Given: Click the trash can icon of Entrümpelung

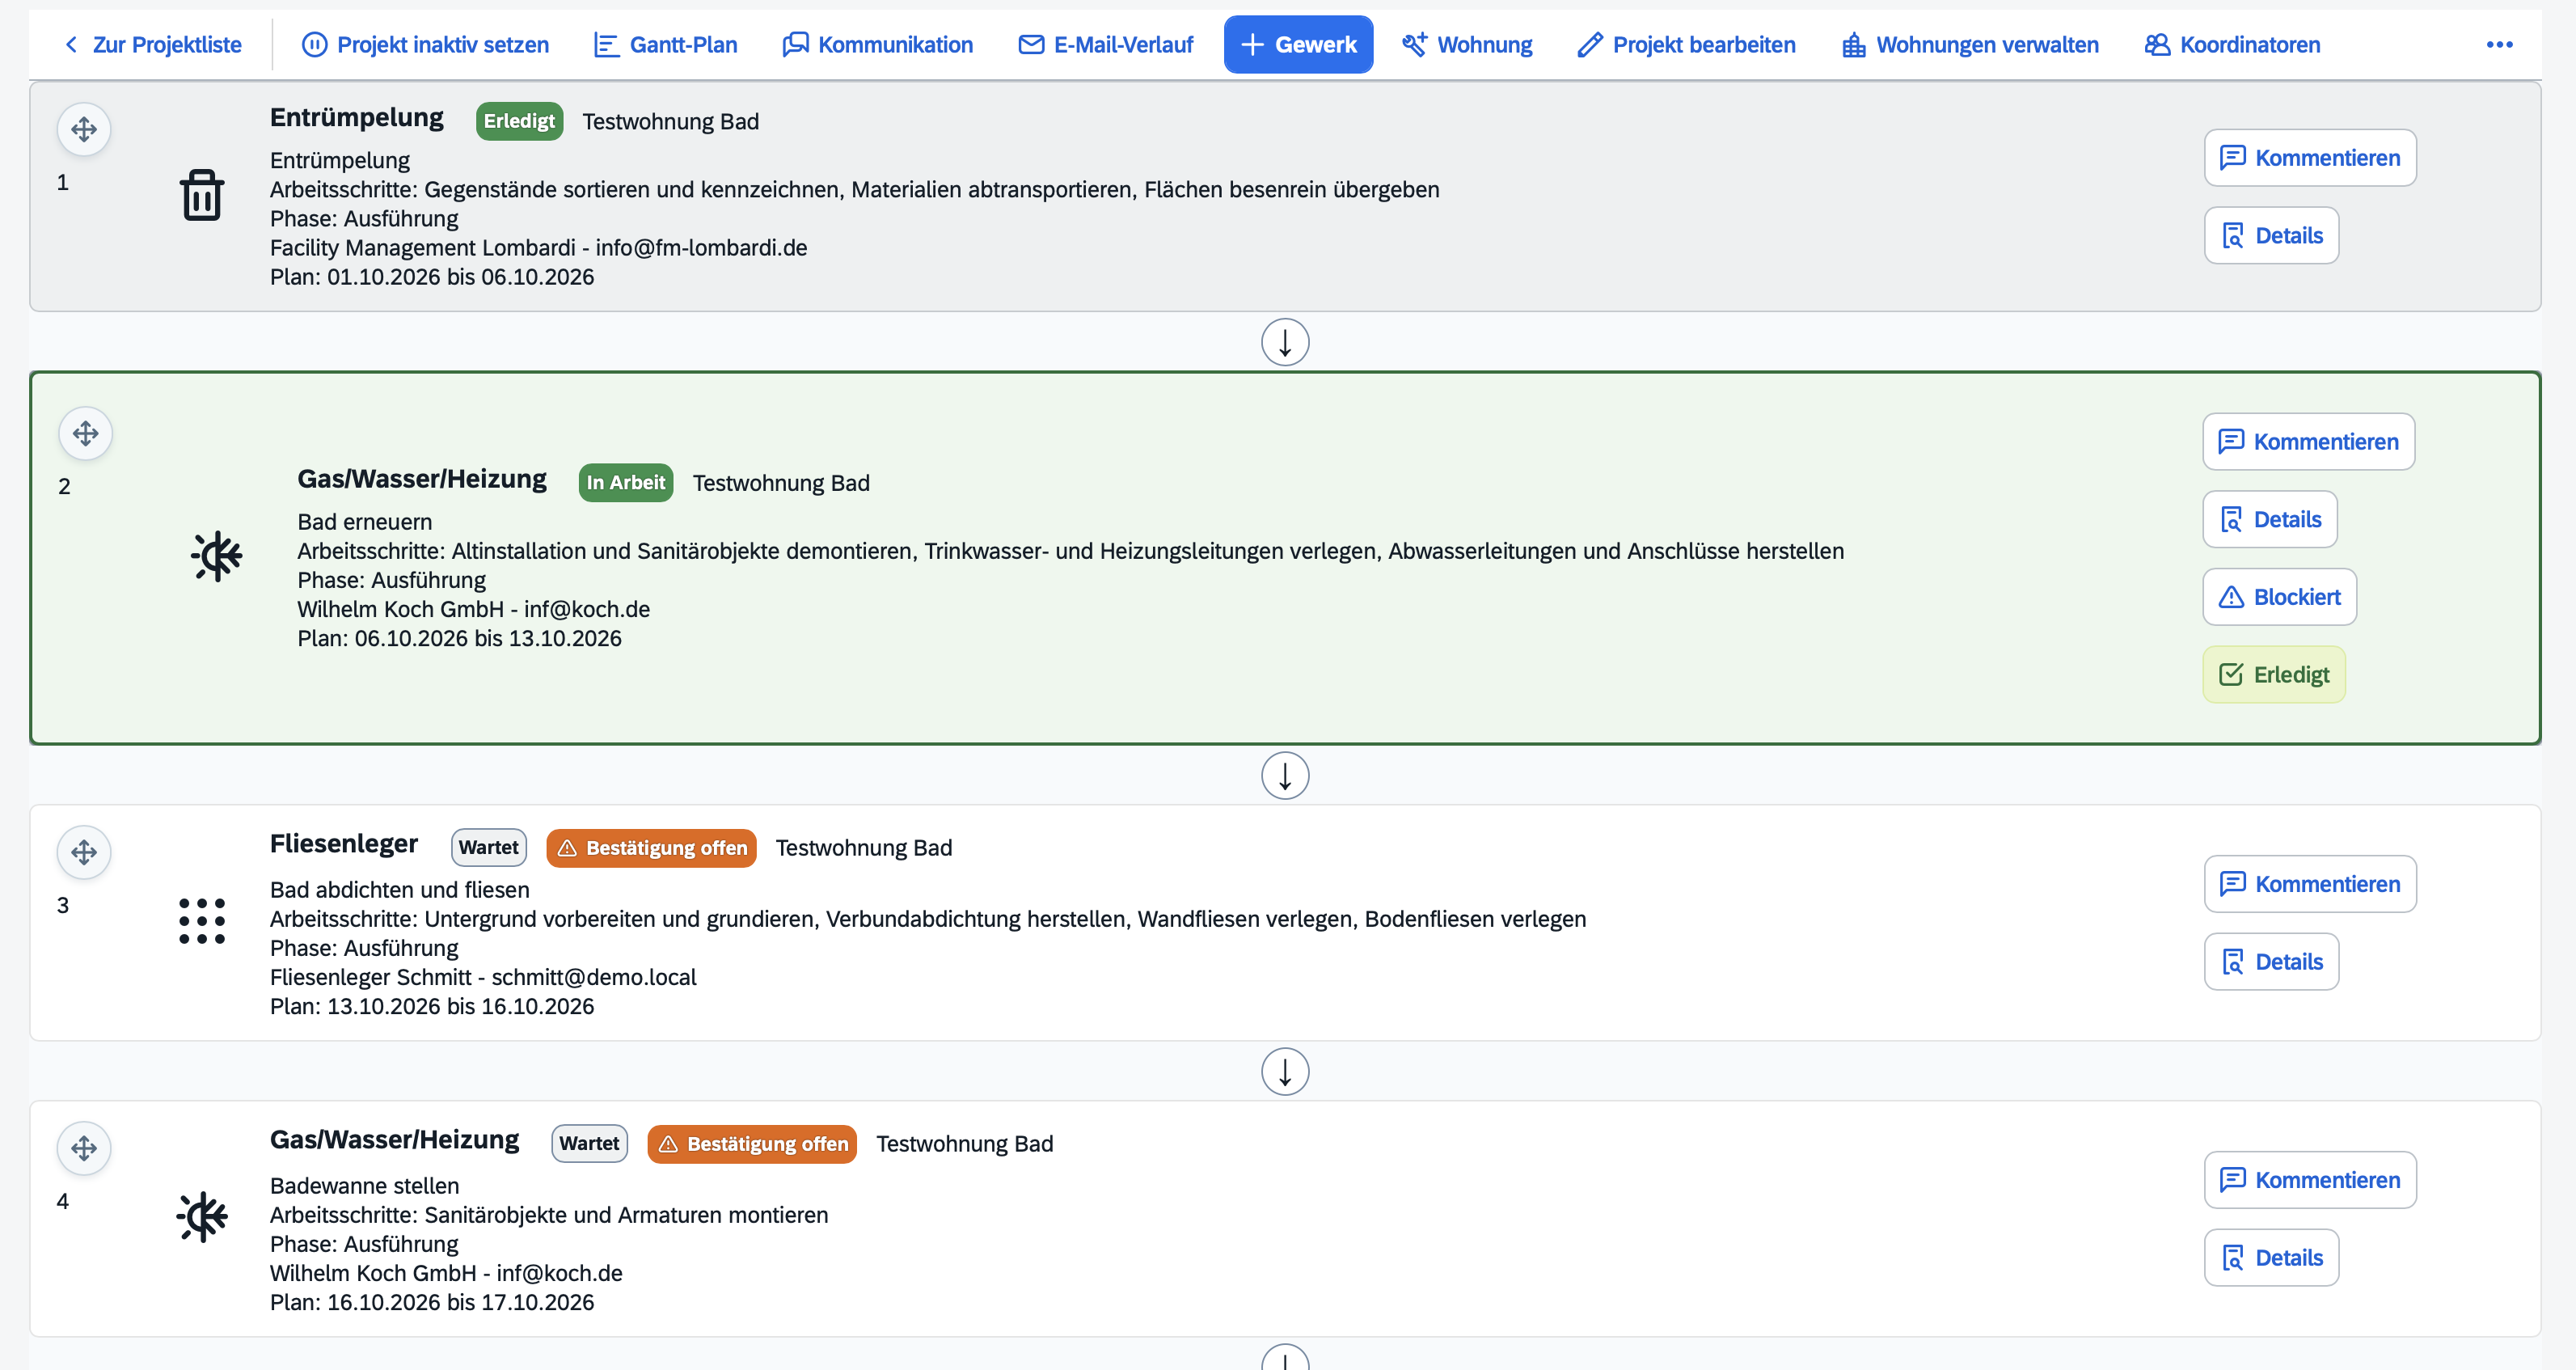Looking at the screenshot, I should [x=202, y=194].
